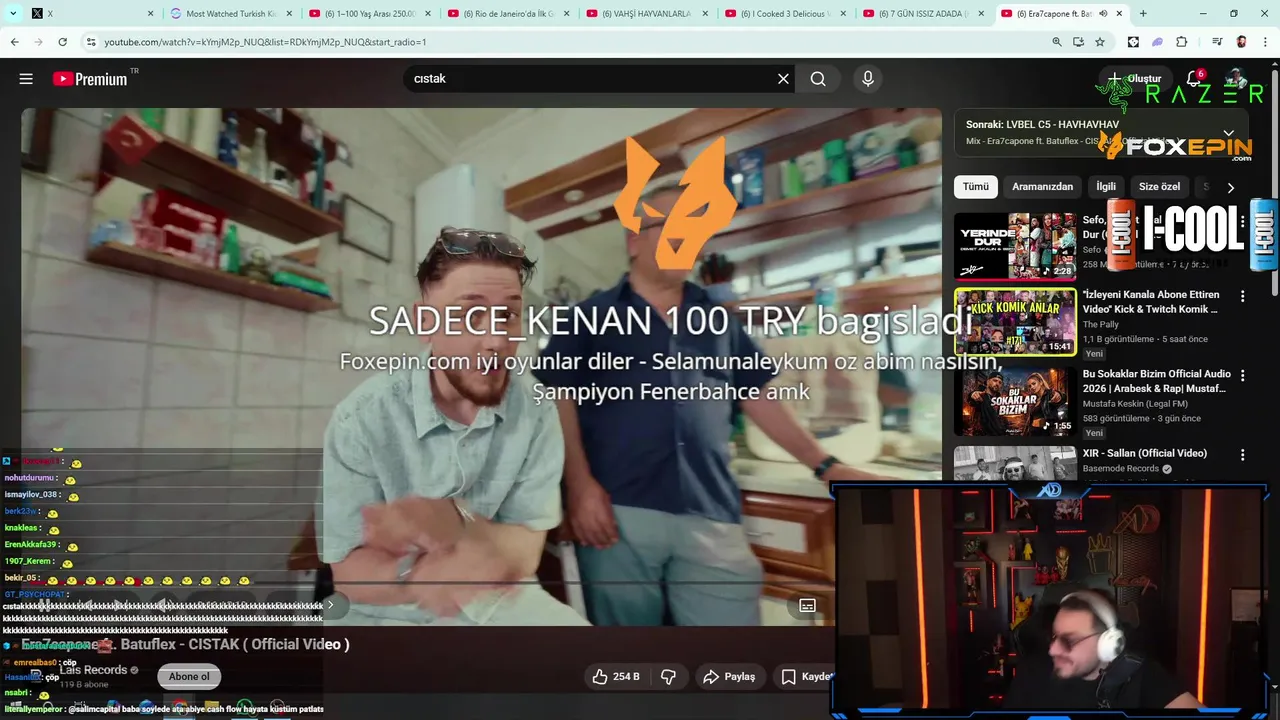The width and height of the screenshot is (1280, 720).
Task: Close the Era7capone tab
Action: 1119,14
